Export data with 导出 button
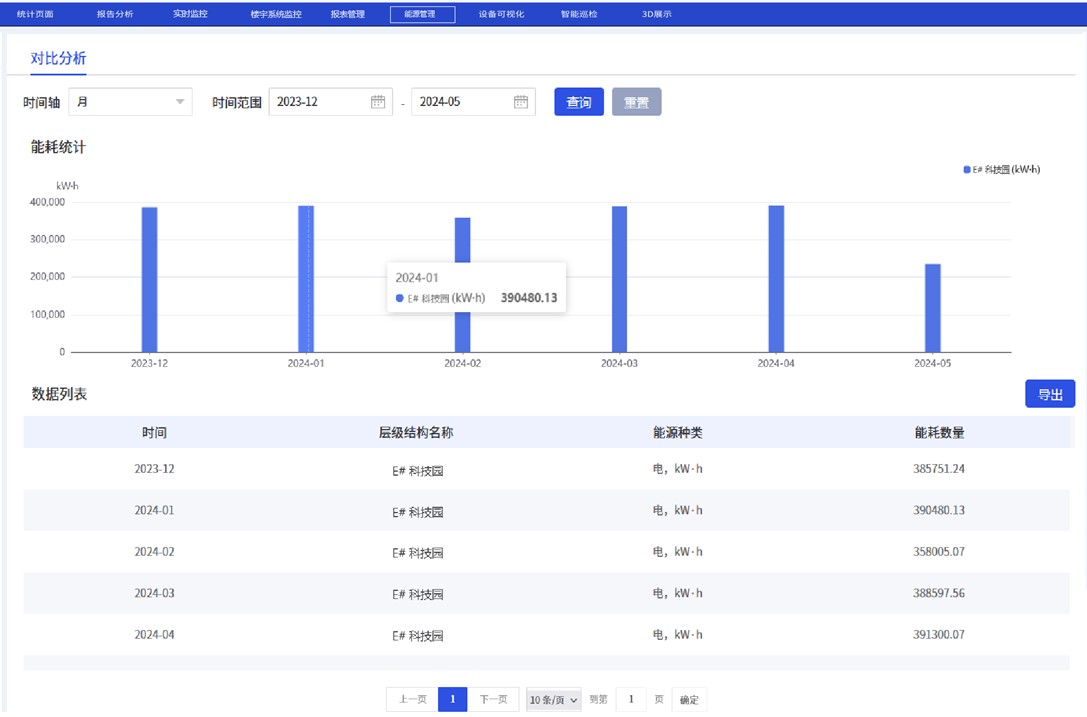1087x717 pixels. pyautogui.click(x=1050, y=394)
